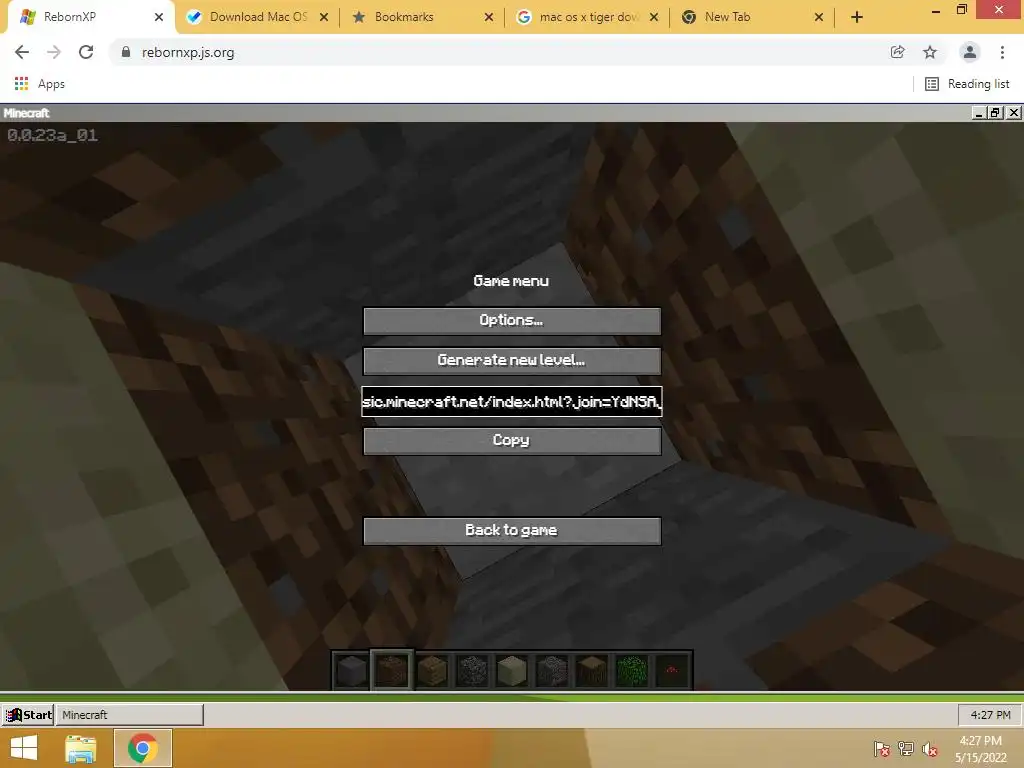The height and width of the screenshot is (768, 1024).
Task: Select the log block hotbar slot
Action: pyautogui.click(x=592, y=671)
